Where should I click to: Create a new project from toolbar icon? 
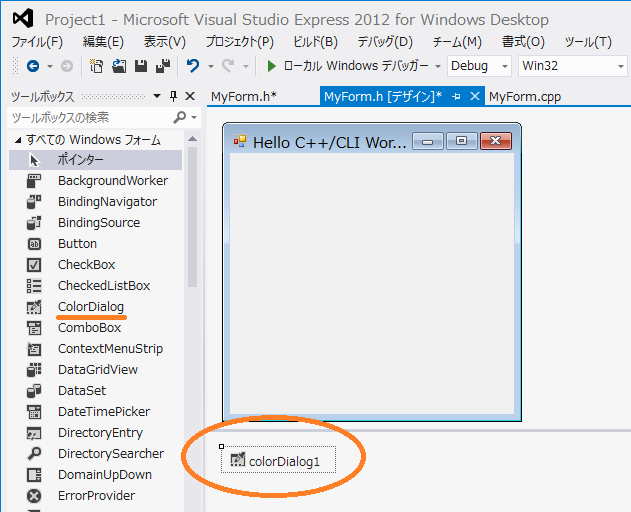tap(96, 66)
